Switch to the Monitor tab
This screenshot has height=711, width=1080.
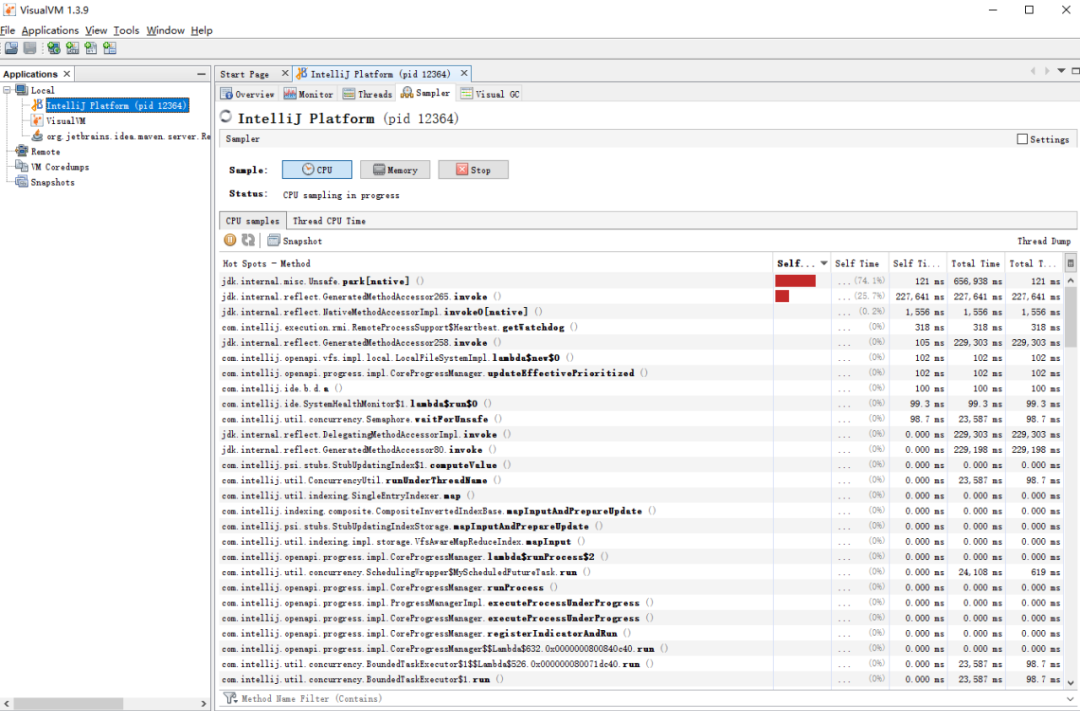[x=309, y=94]
